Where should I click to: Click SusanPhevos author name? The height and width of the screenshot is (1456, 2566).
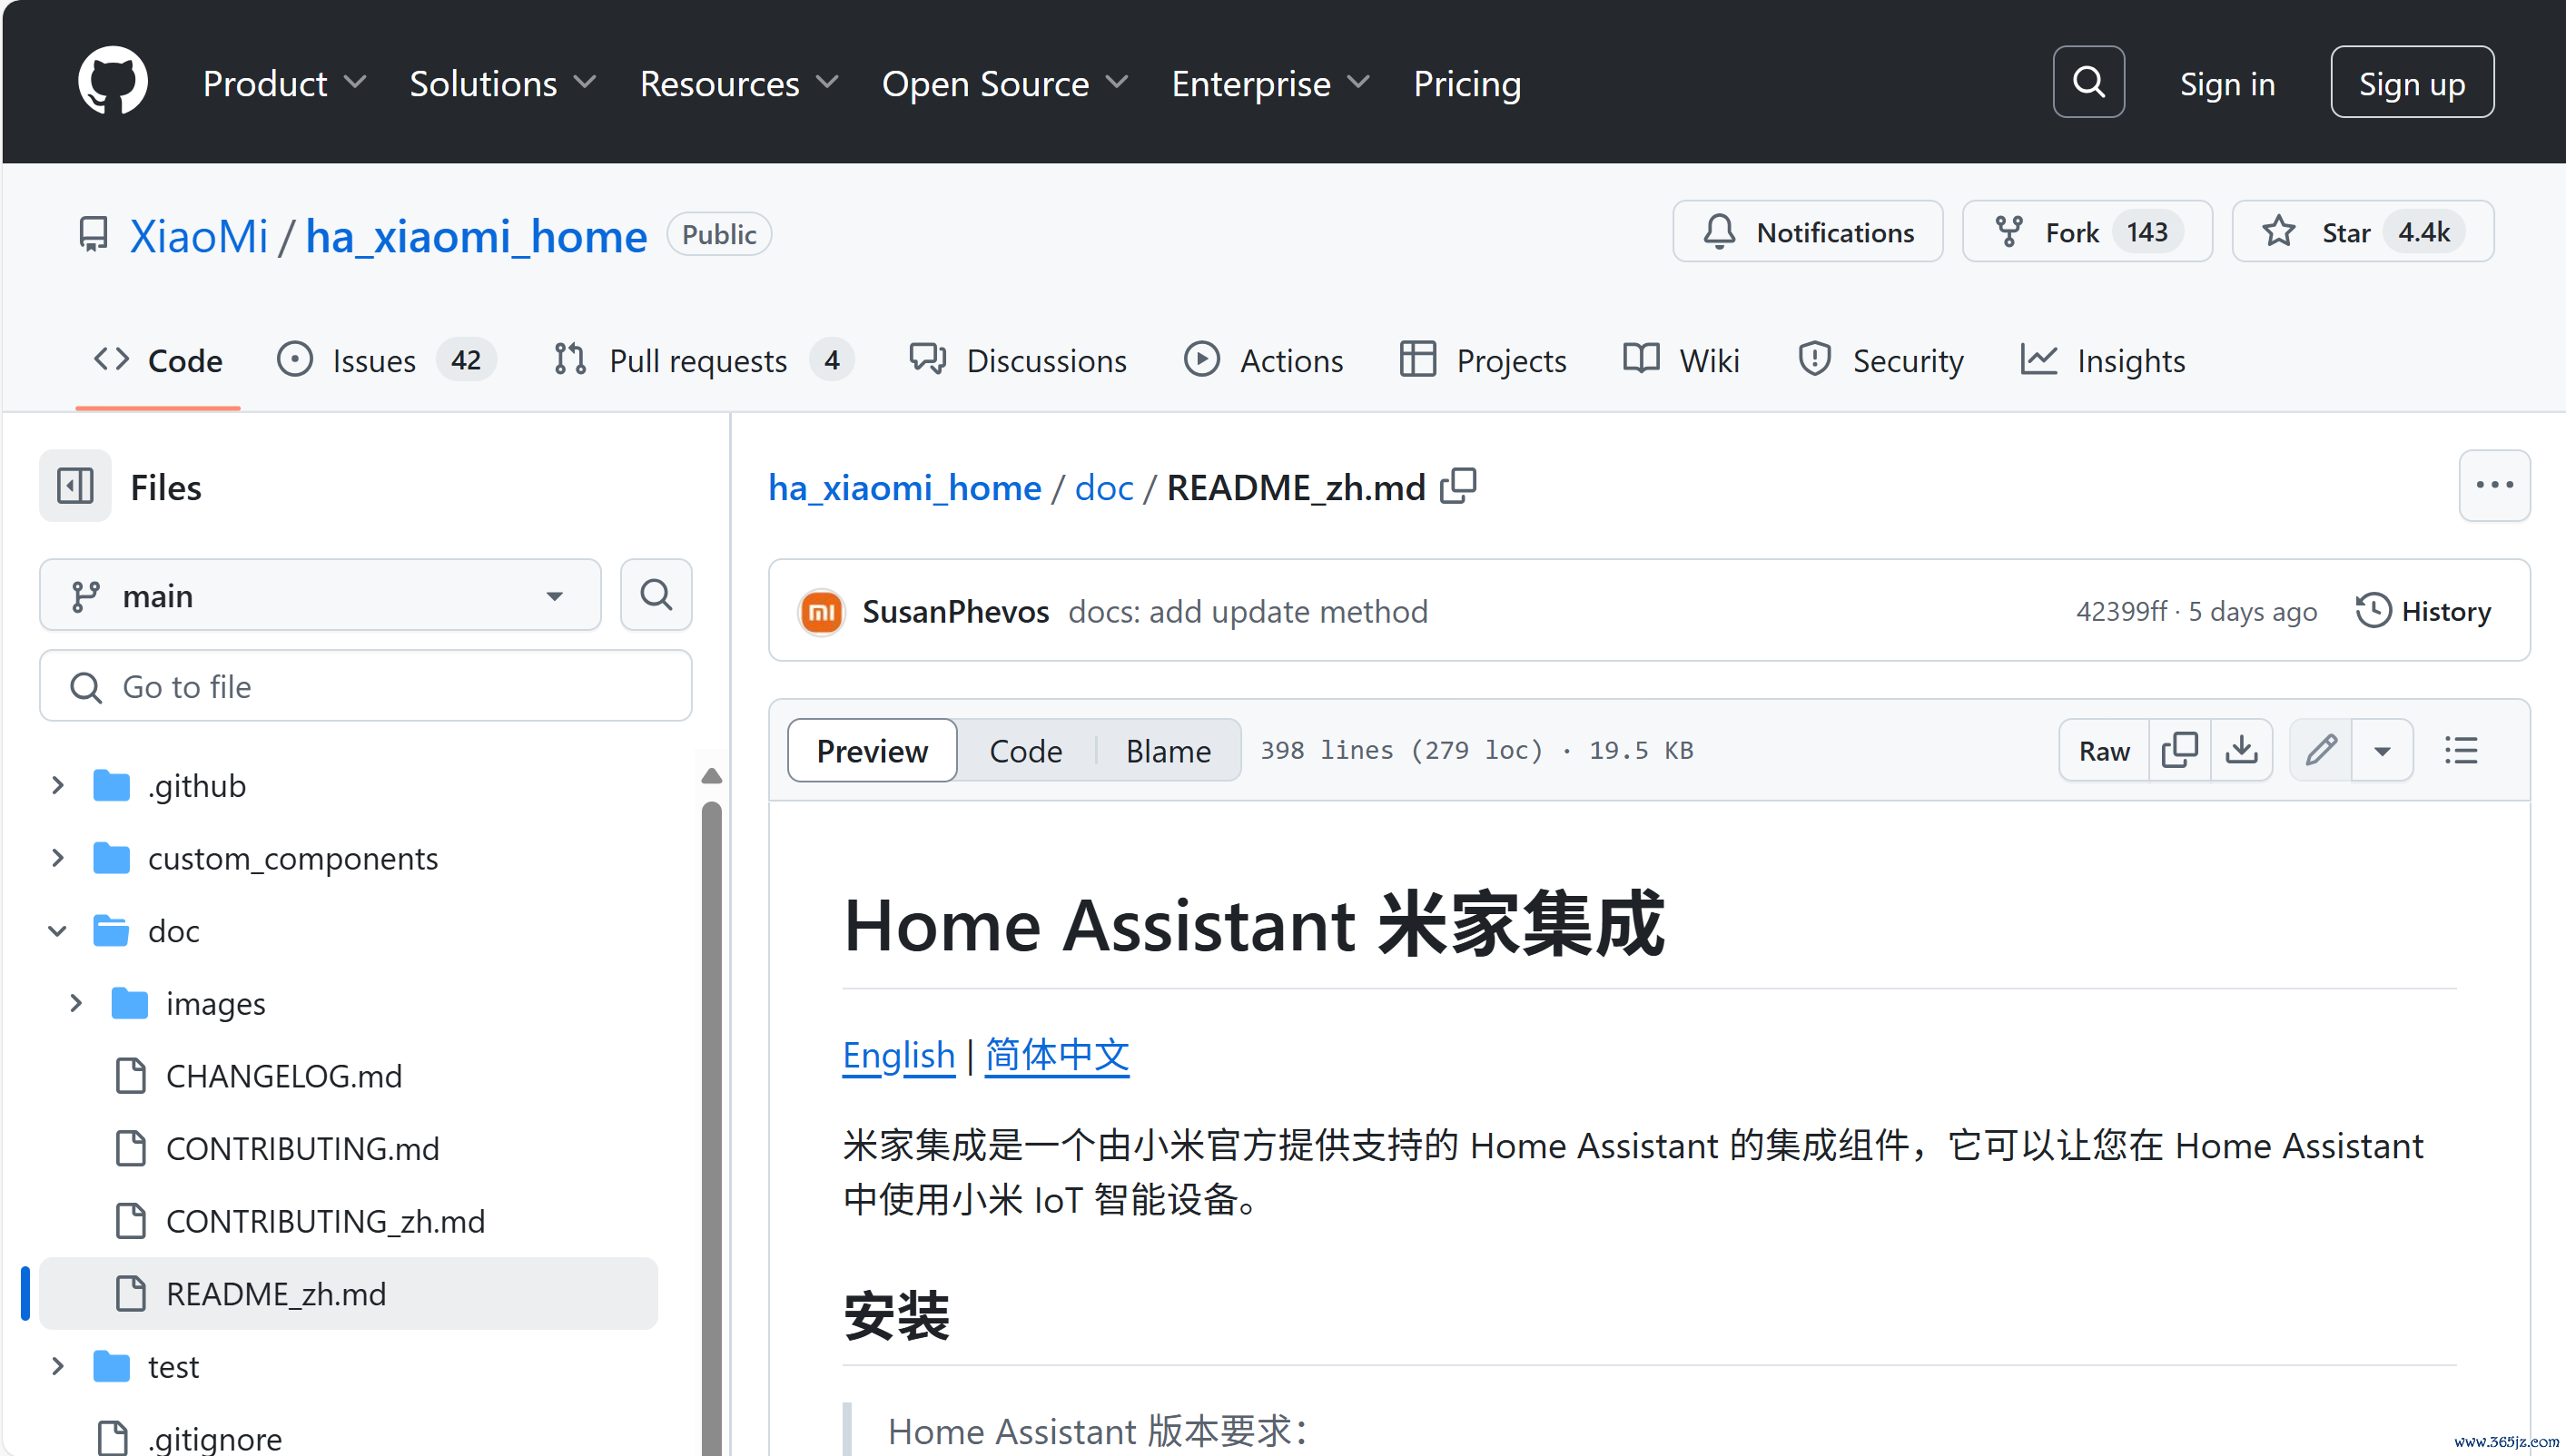955,611
